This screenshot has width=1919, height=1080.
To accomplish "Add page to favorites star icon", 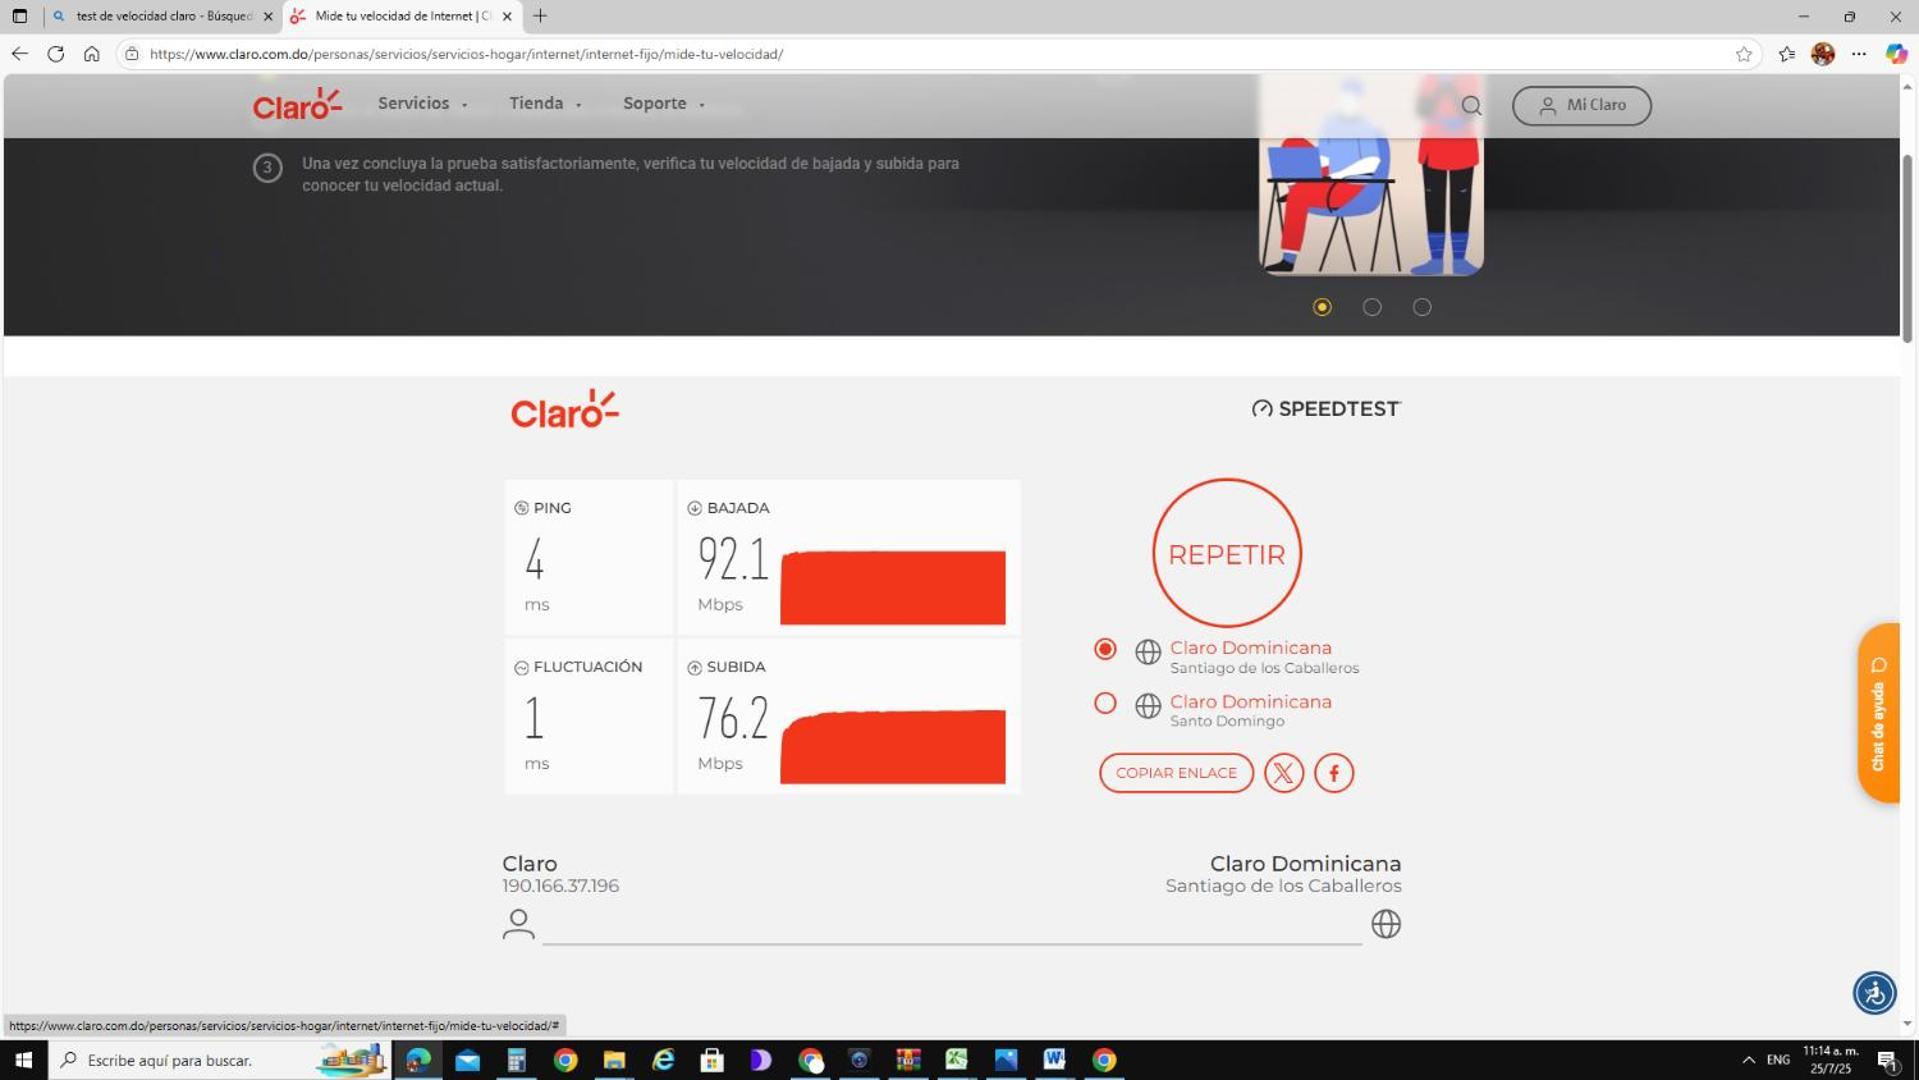I will tap(1743, 54).
